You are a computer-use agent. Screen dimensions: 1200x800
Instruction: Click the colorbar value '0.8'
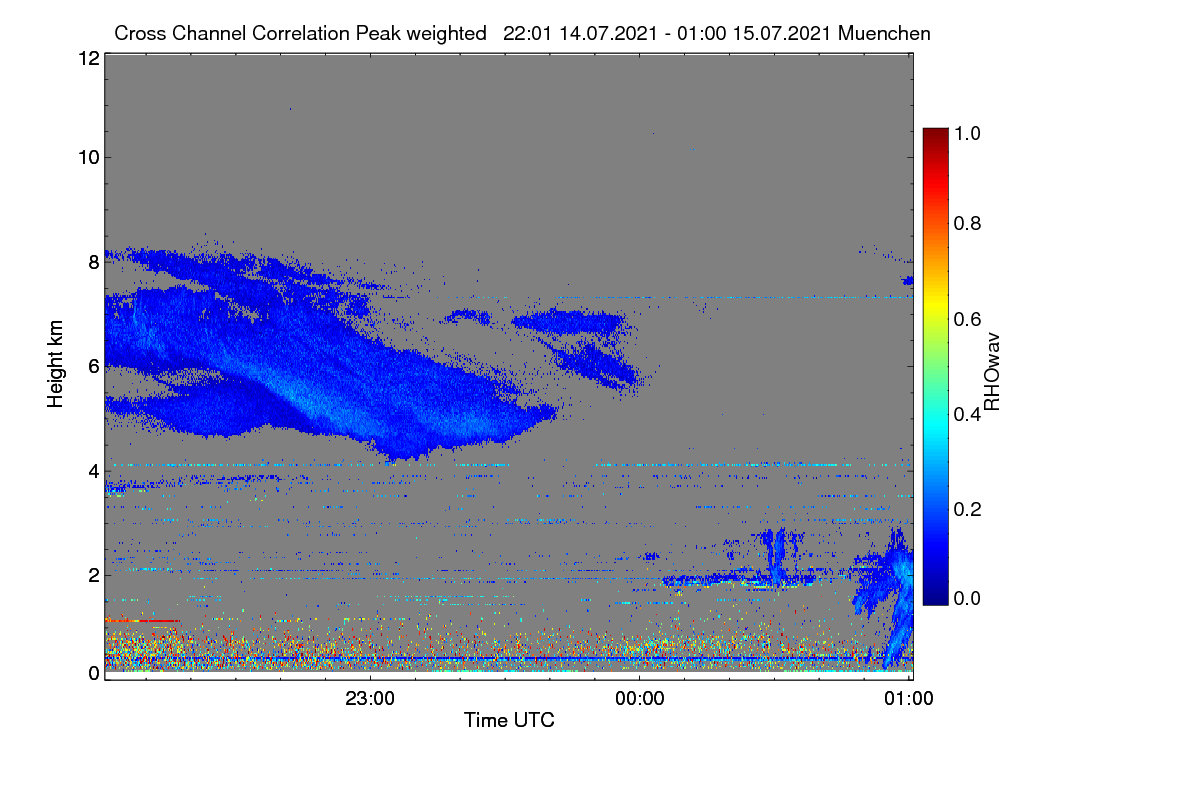point(969,223)
